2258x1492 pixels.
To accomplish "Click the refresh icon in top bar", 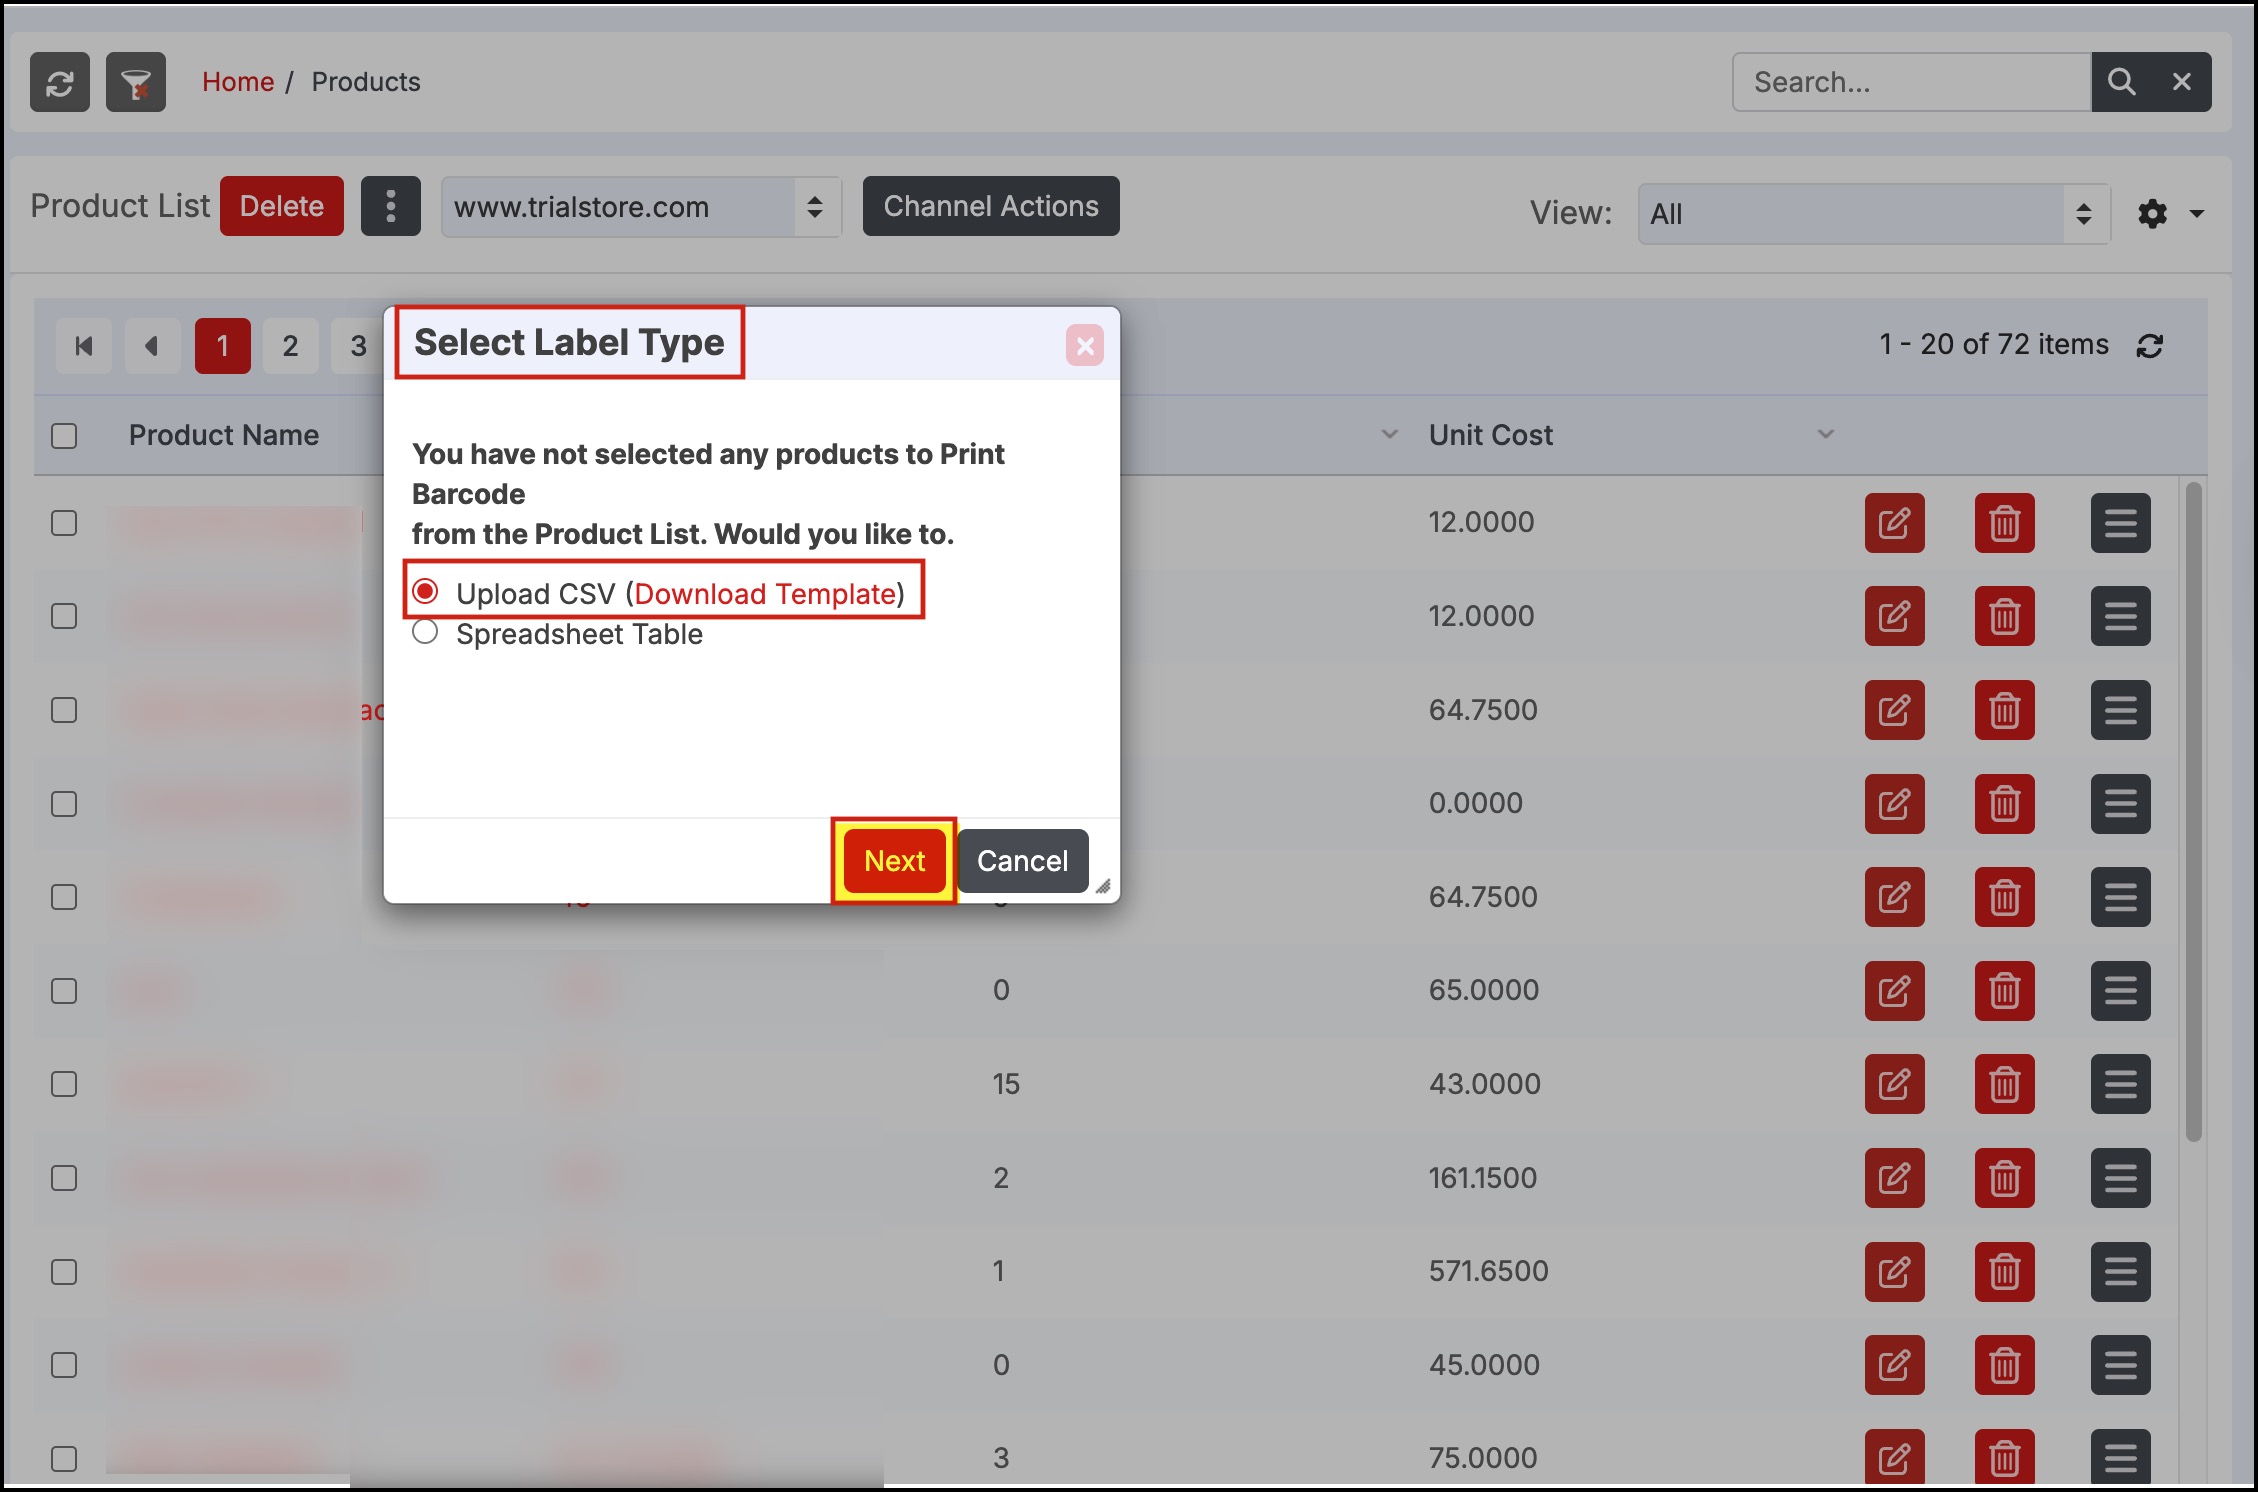I will coord(60,82).
